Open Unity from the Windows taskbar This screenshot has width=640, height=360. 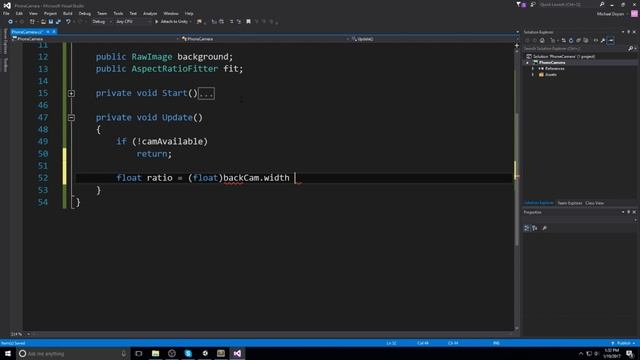[x=205, y=353]
